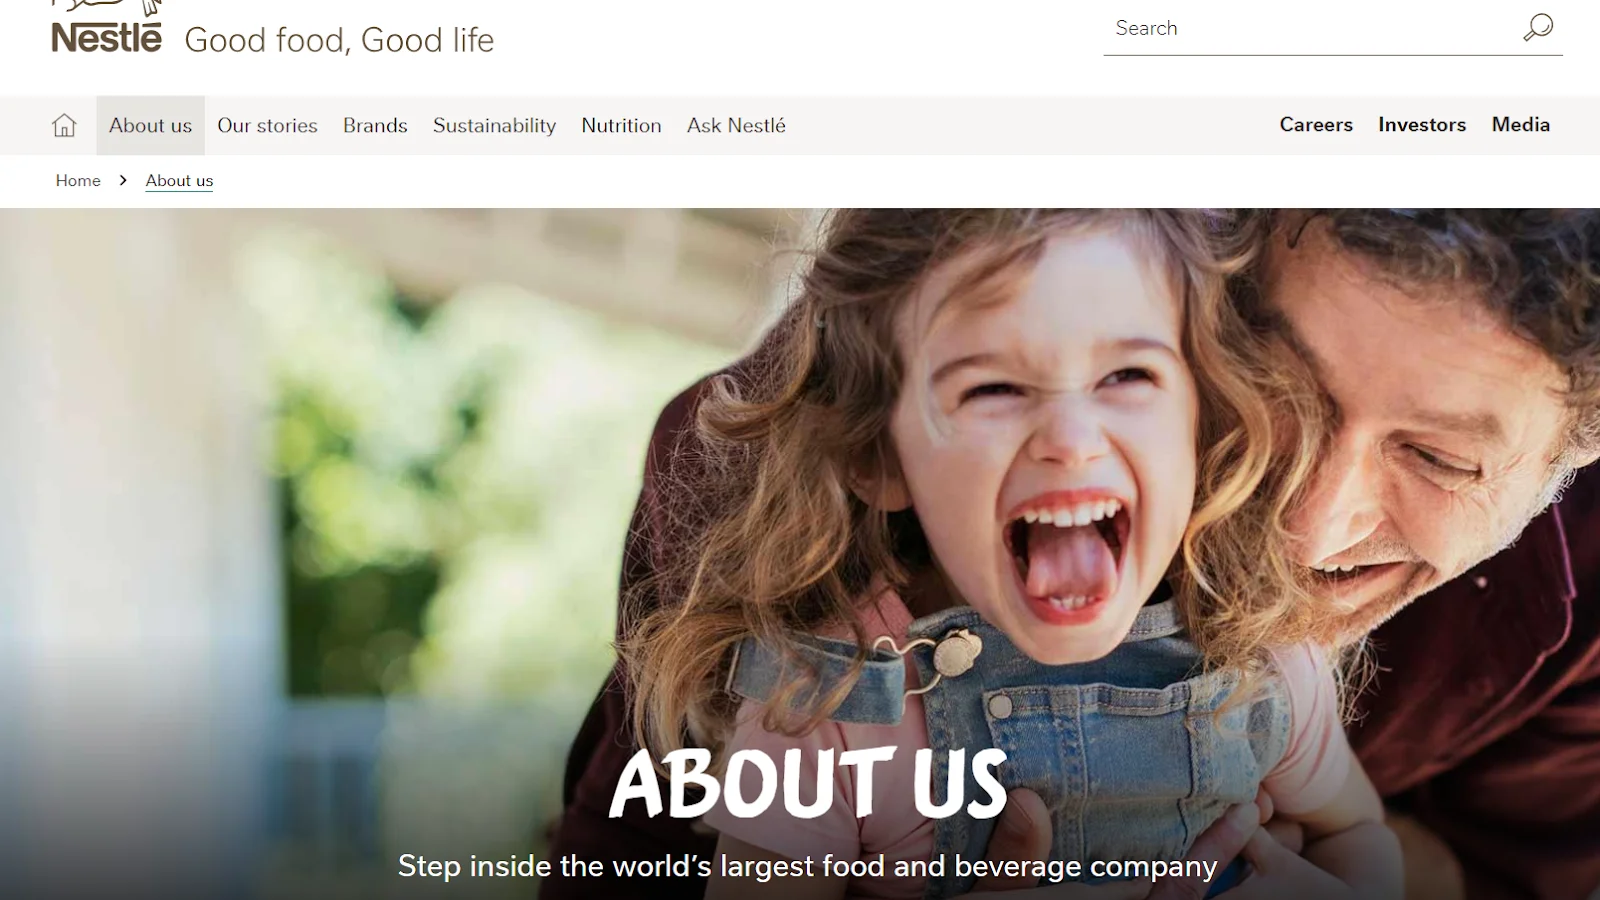Open the About us navigation menu item
This screenshot has height=900, width=1600.
pyautogui.click(x=150, y=125)
